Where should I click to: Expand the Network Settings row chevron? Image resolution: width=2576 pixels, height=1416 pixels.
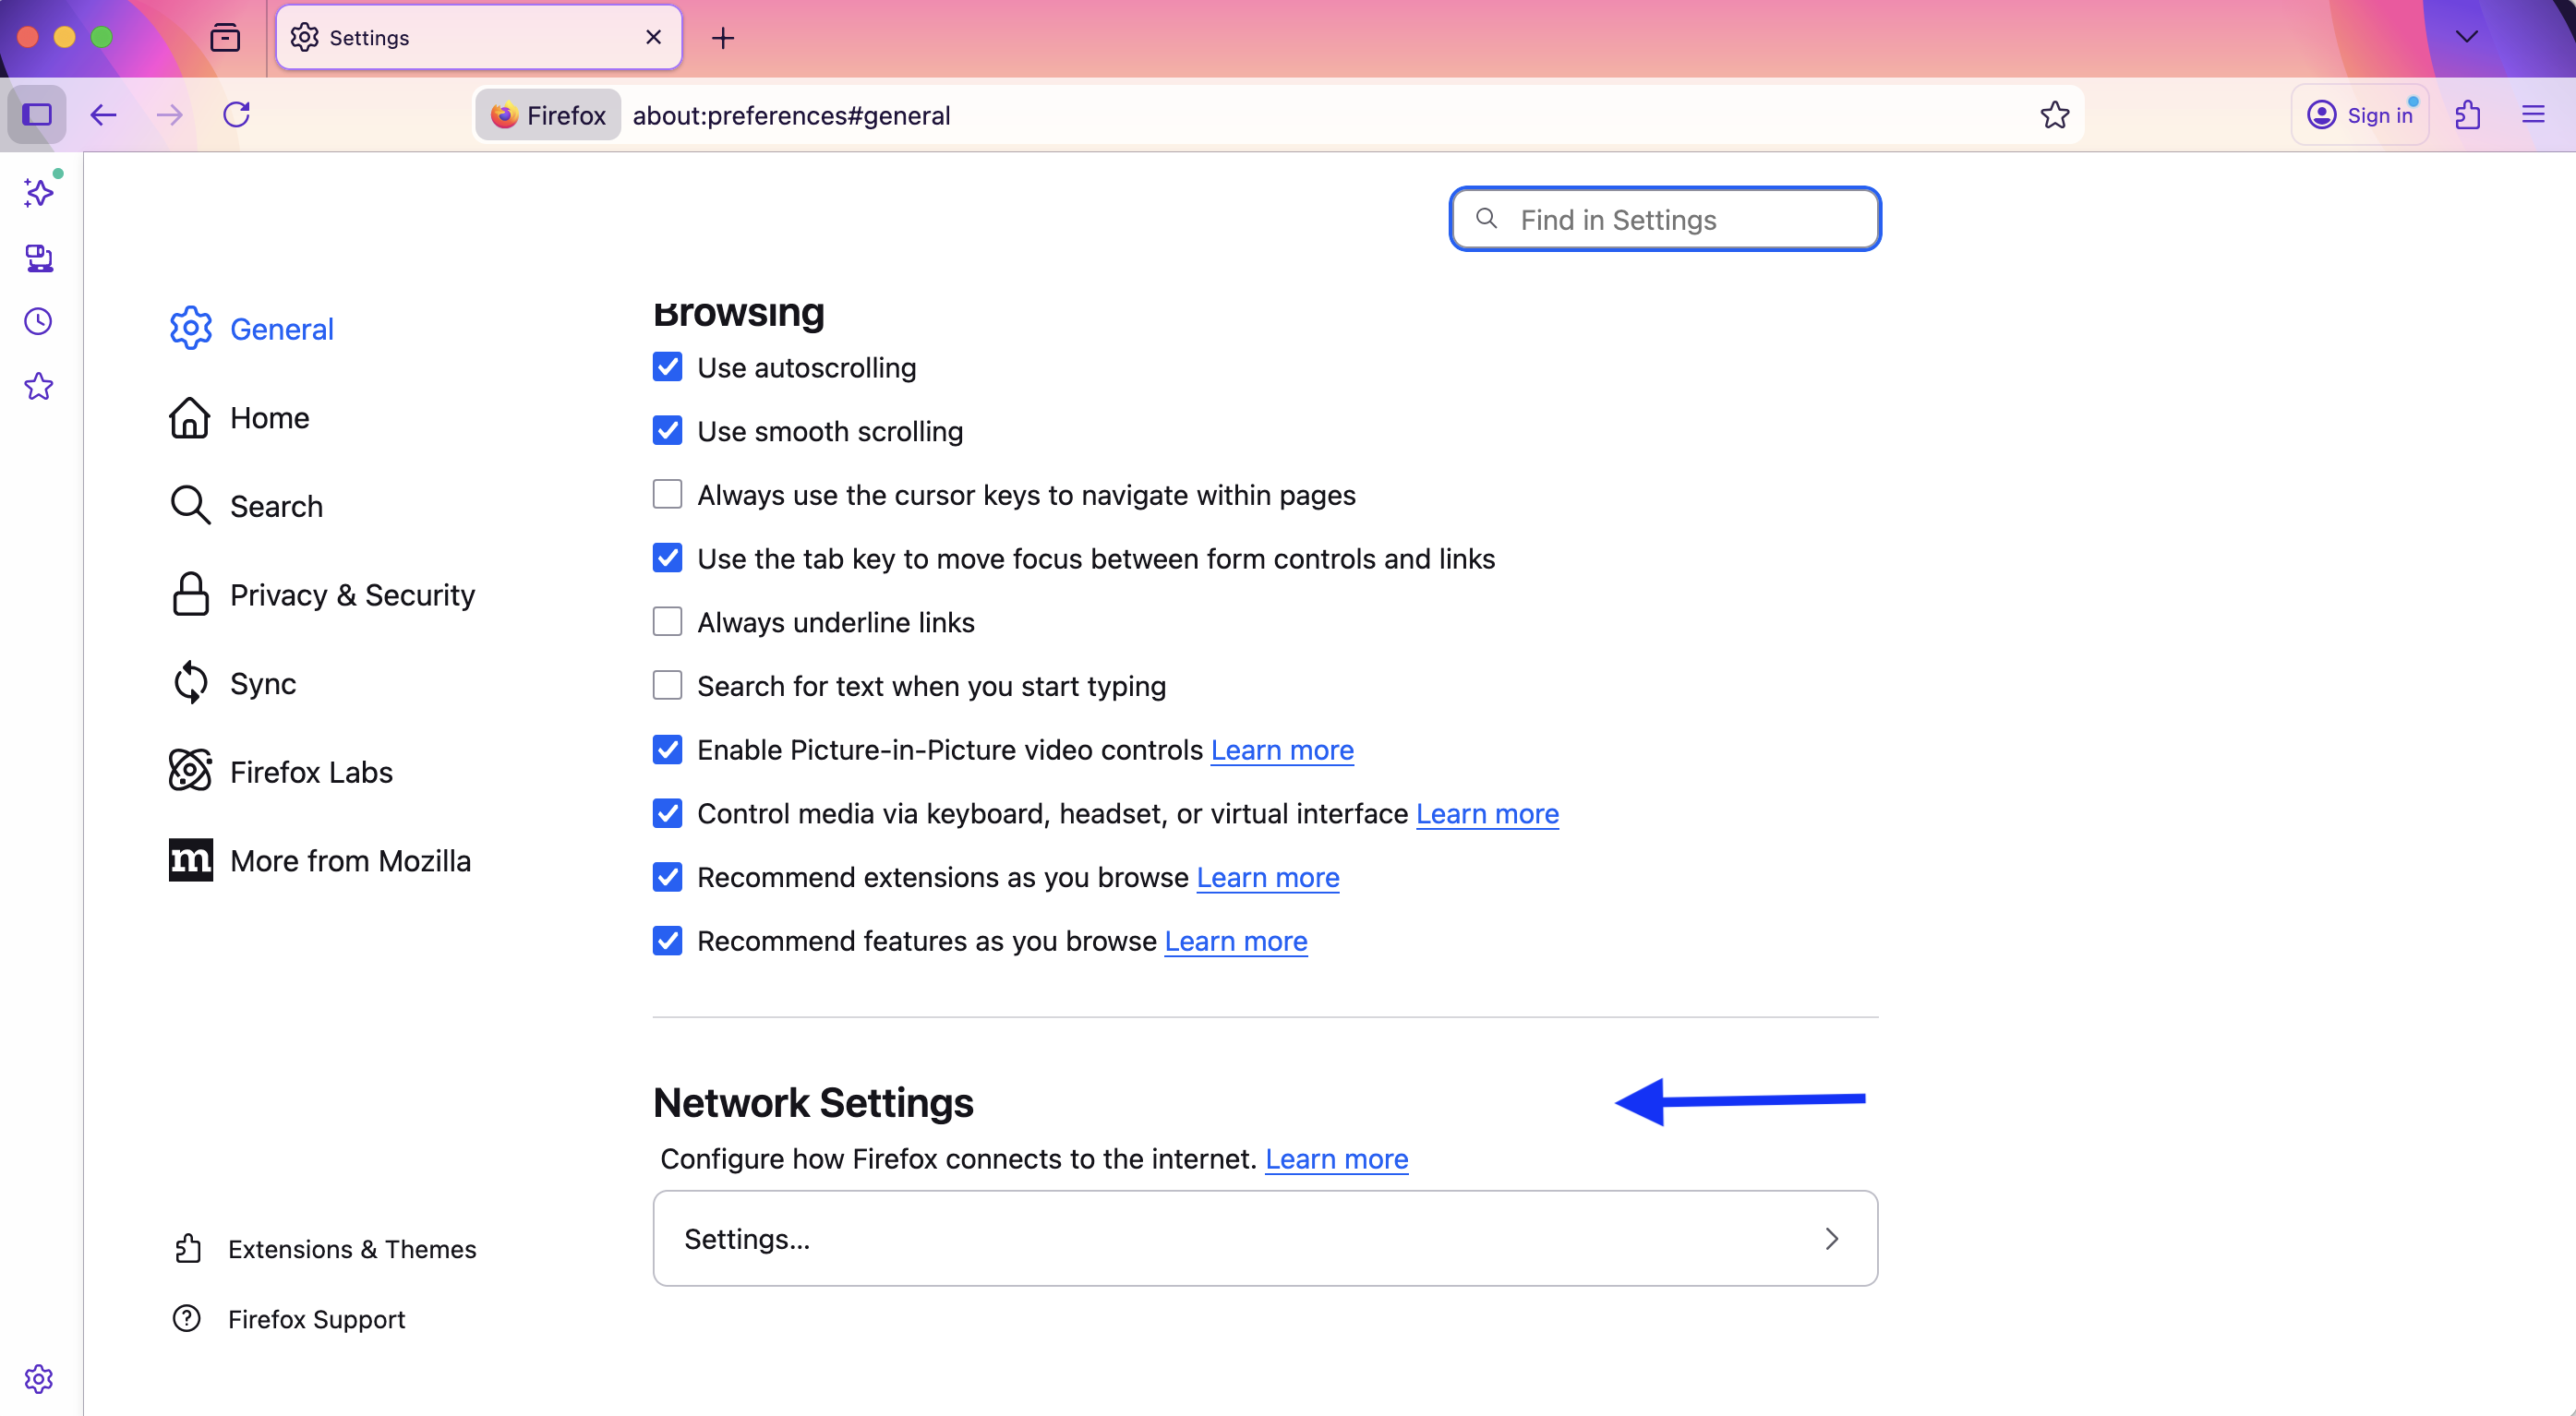[x=1831, y=1239]
